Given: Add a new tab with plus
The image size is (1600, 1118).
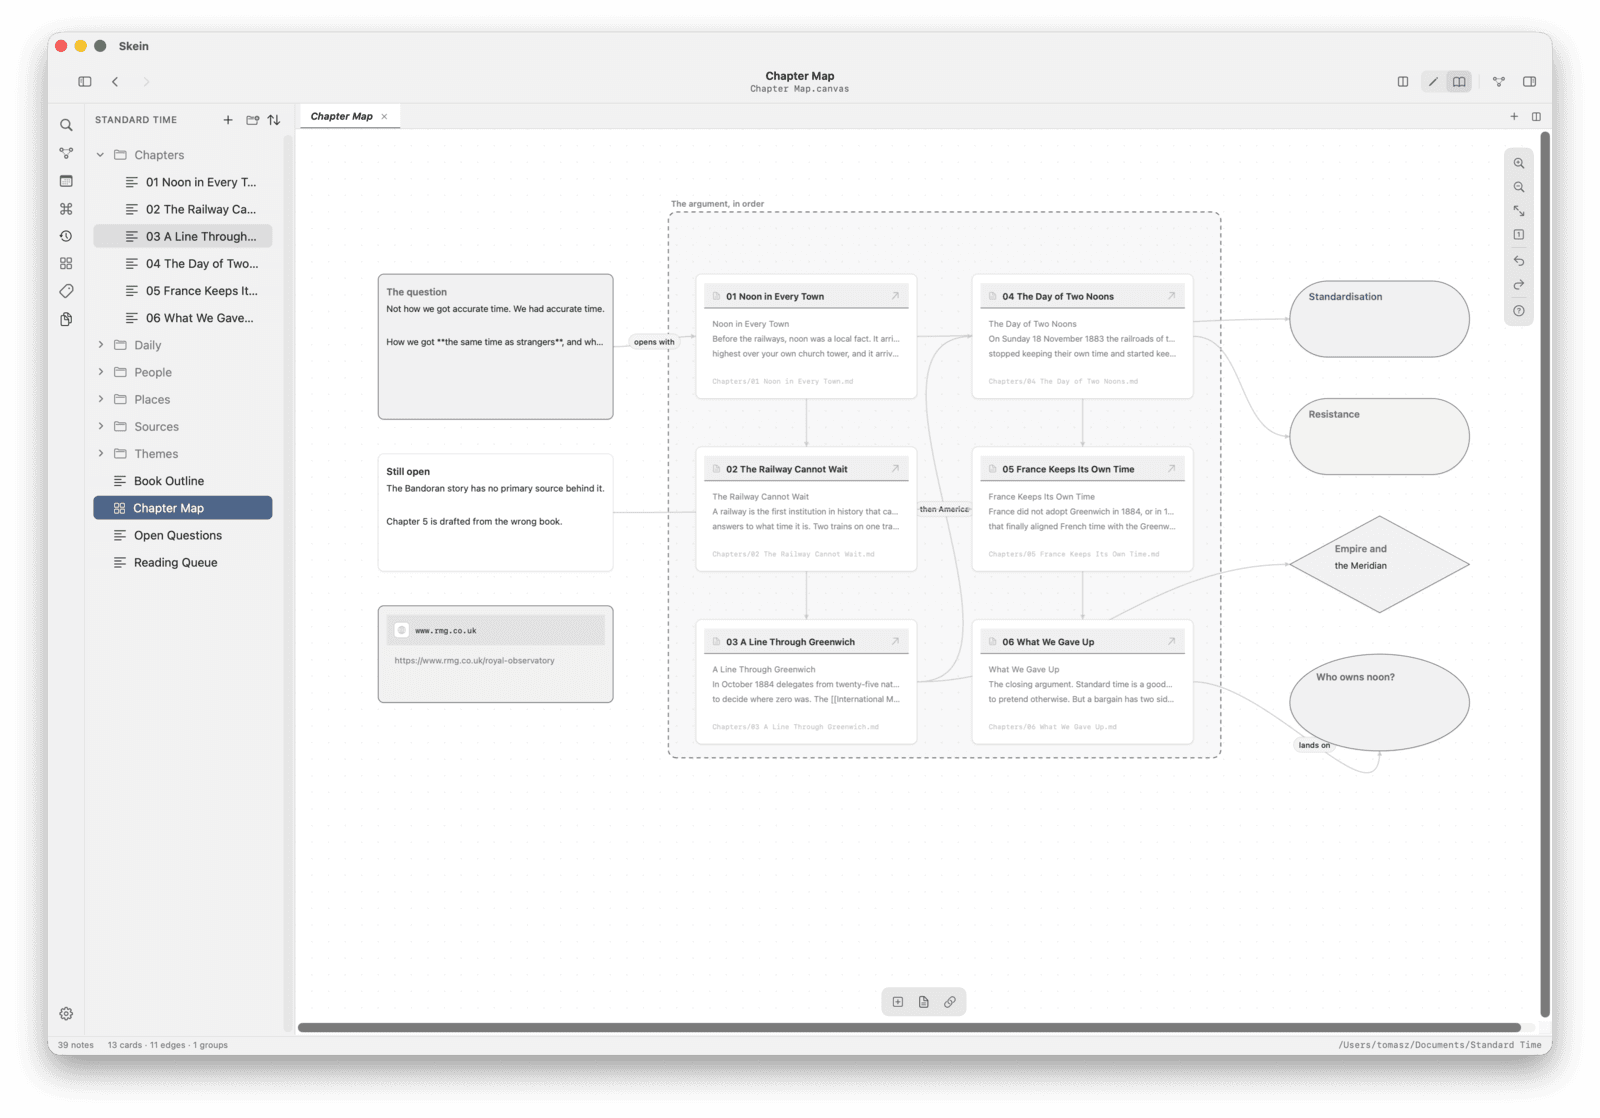Looking at the screenshot, I should click(x=1514, y=117).
